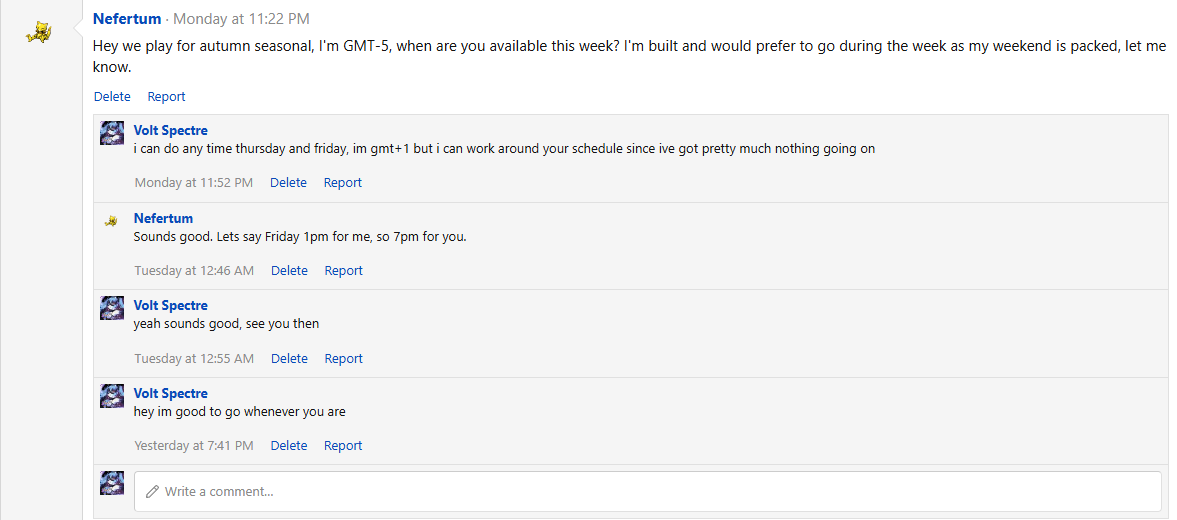Click Volt Spectre's avatar on first comment

tap(112, 133)
